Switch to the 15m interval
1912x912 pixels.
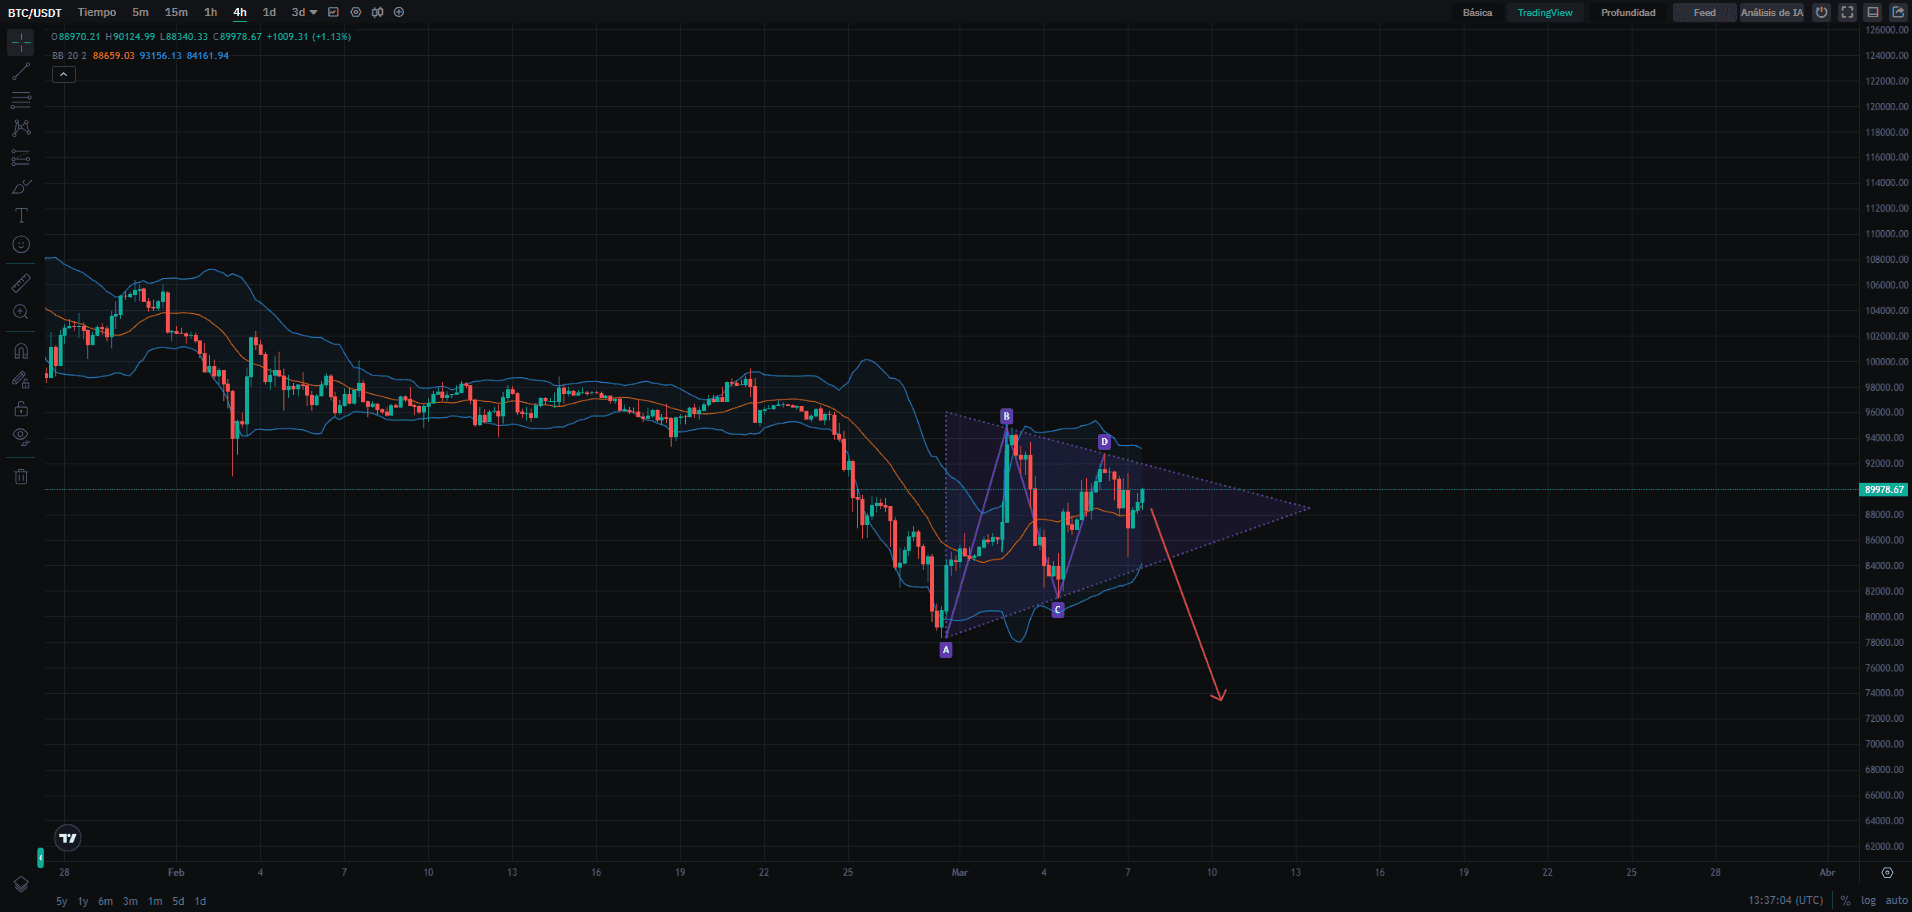pyautogui.click(x=176, y=12)
